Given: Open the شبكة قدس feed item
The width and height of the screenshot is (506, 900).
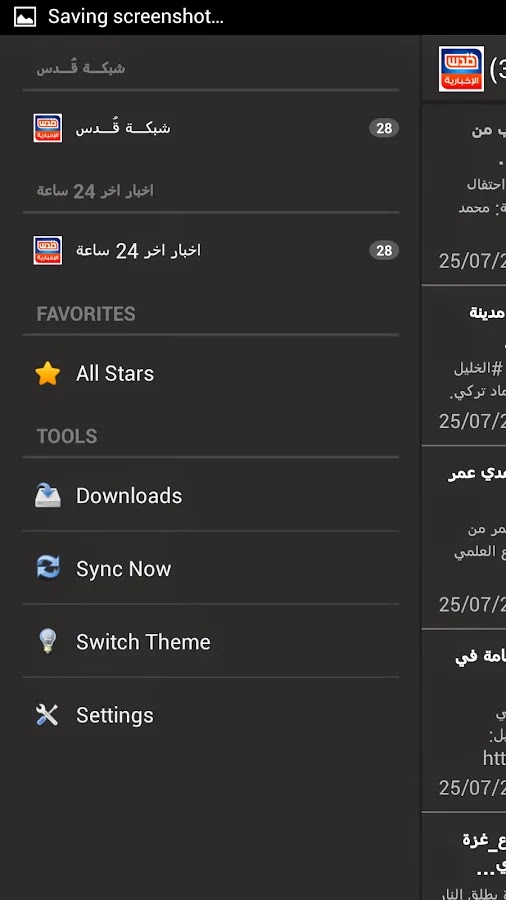Looking at the screenshot, I should coord(211,128).
